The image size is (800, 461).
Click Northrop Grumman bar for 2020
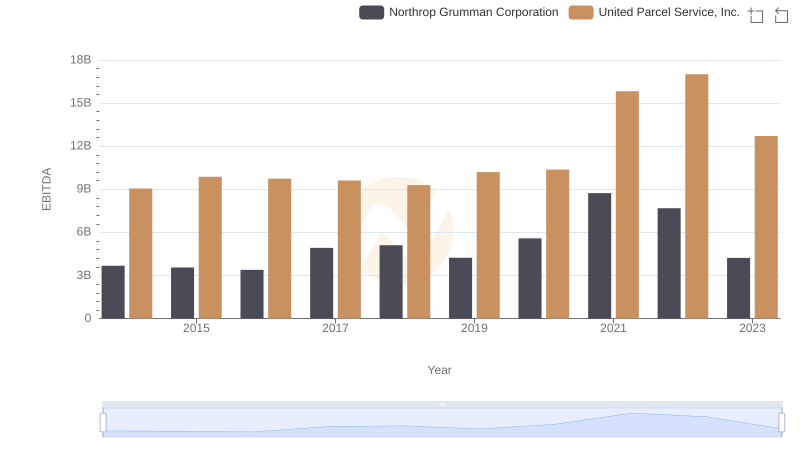(x=530, y=278)
